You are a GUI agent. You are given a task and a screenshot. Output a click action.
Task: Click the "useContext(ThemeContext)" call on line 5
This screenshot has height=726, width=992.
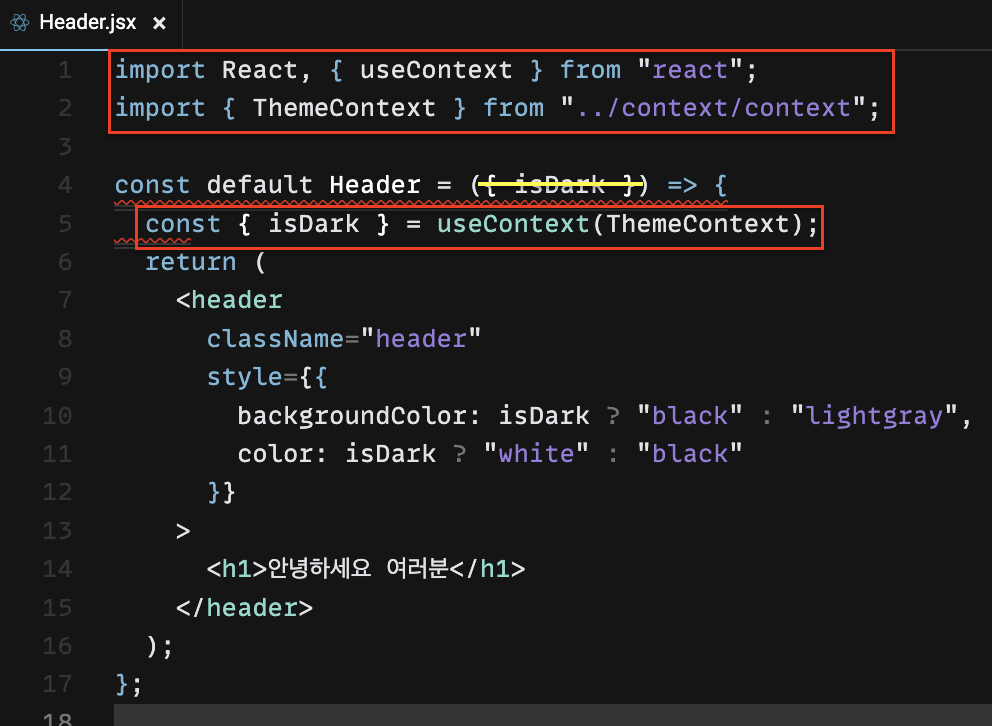point(619,224)
